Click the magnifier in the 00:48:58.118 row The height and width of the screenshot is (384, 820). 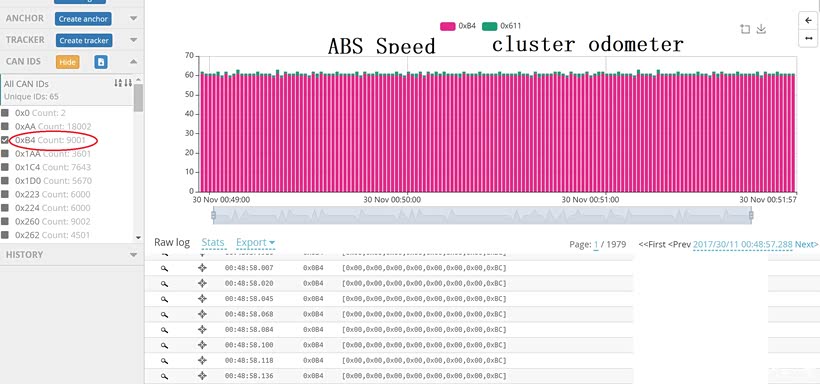(164, 361)
